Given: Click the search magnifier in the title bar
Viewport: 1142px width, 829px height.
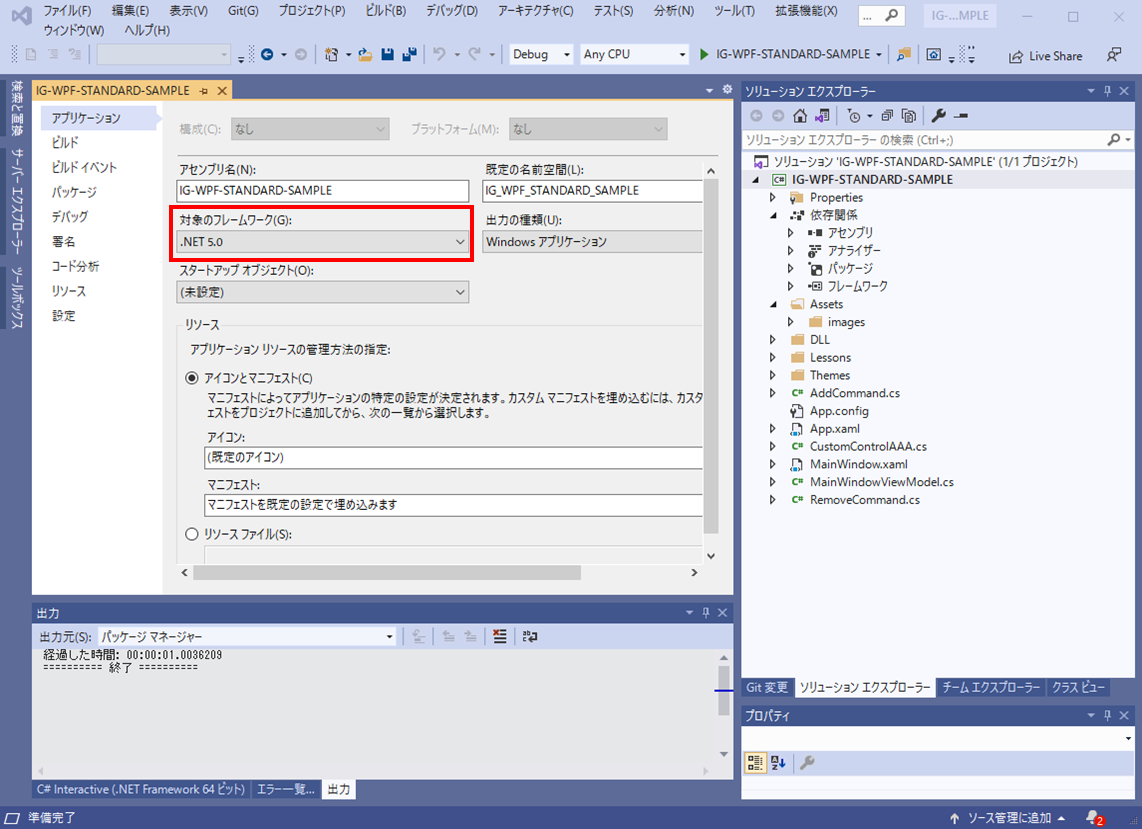Looking at the screenshot, I should (x=891, y=15).
